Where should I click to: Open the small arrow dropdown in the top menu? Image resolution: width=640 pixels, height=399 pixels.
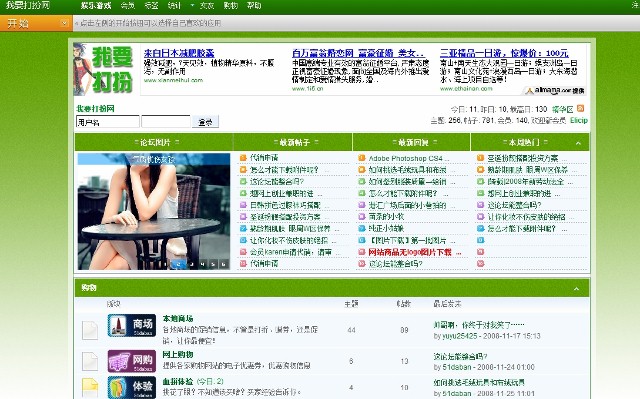[x=192, y=5]
